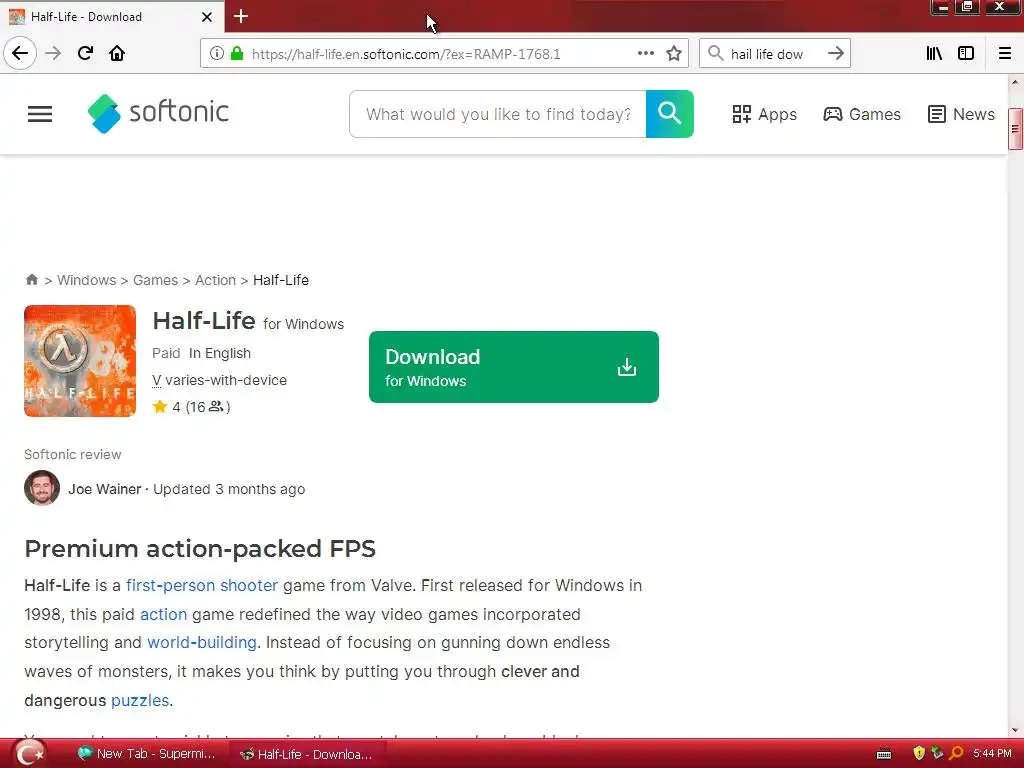
Task: Go to Games breadcrumb link
Action: pos(155,280)
